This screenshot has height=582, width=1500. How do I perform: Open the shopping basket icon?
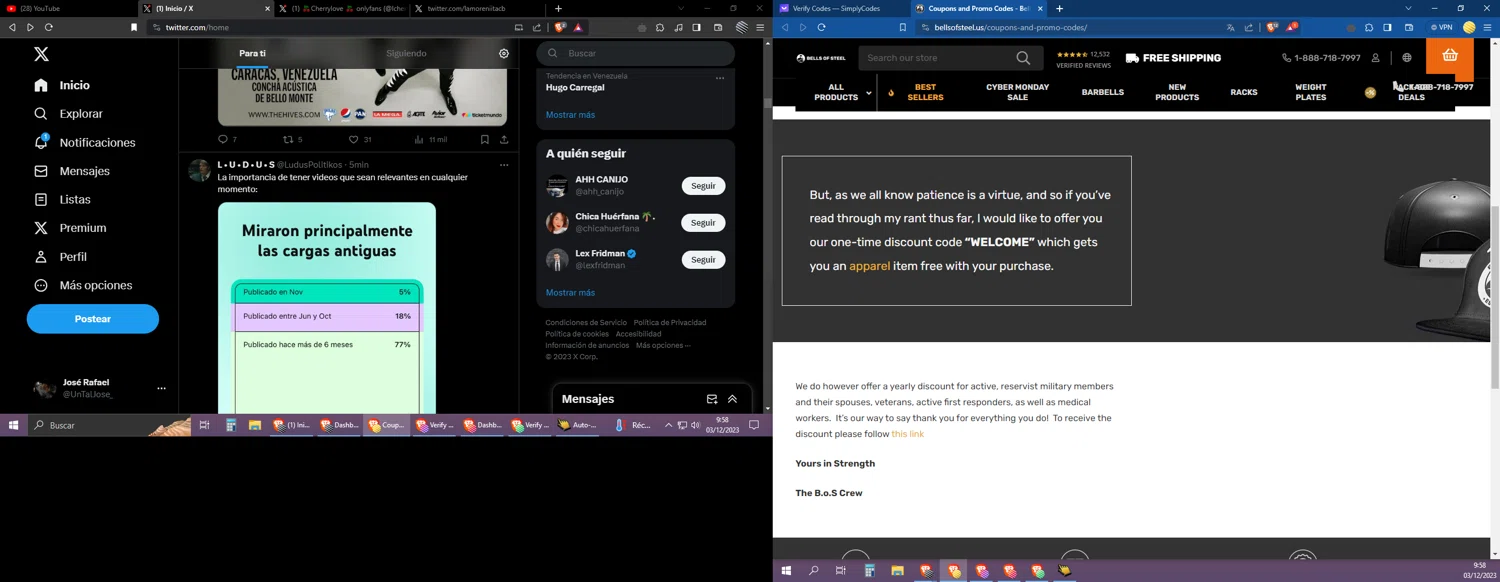(x=1450, y=56)
